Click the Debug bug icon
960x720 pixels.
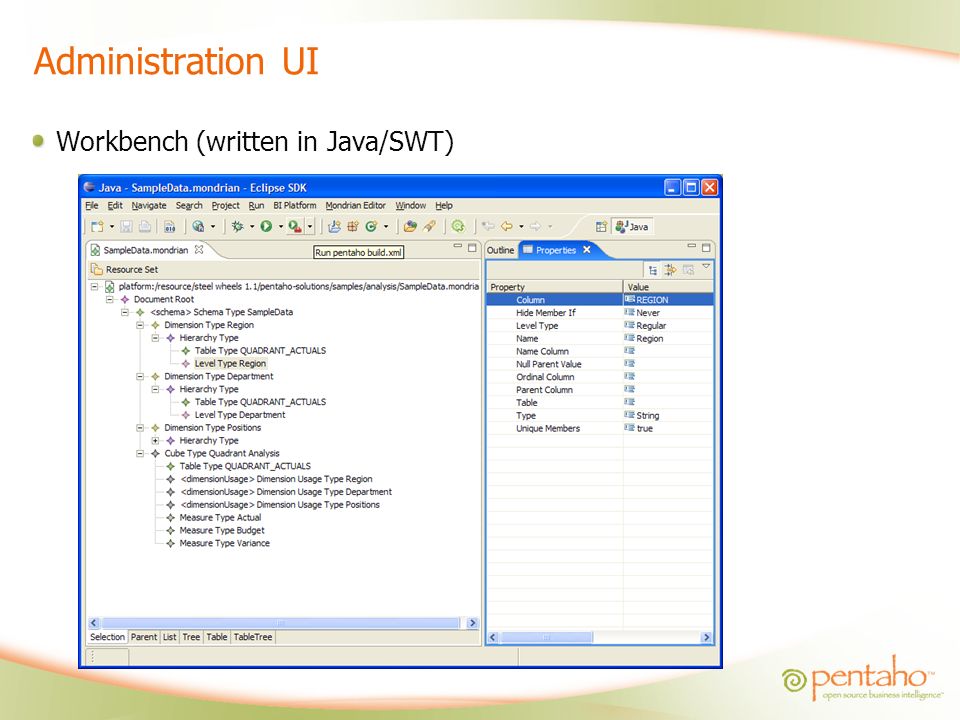(x=238, y=227)
